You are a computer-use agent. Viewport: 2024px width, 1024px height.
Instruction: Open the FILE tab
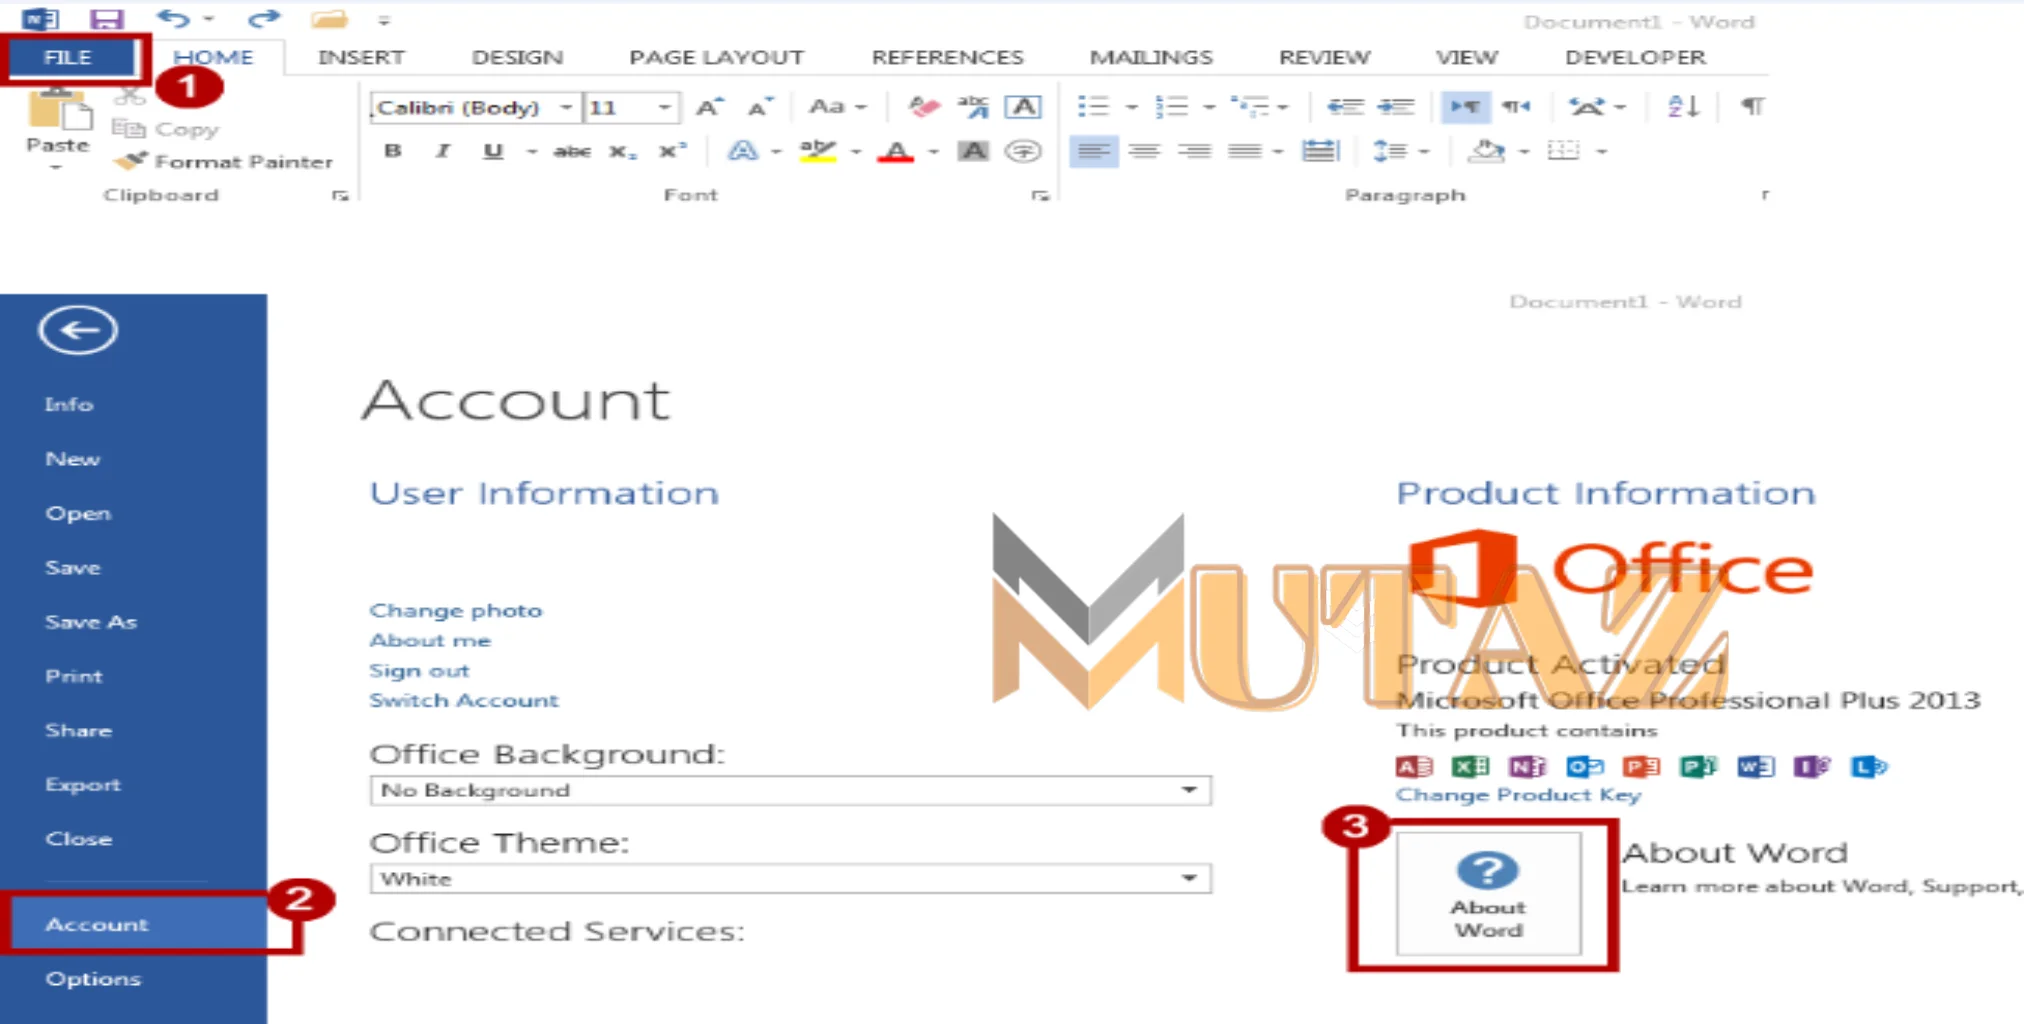(70, 58)
